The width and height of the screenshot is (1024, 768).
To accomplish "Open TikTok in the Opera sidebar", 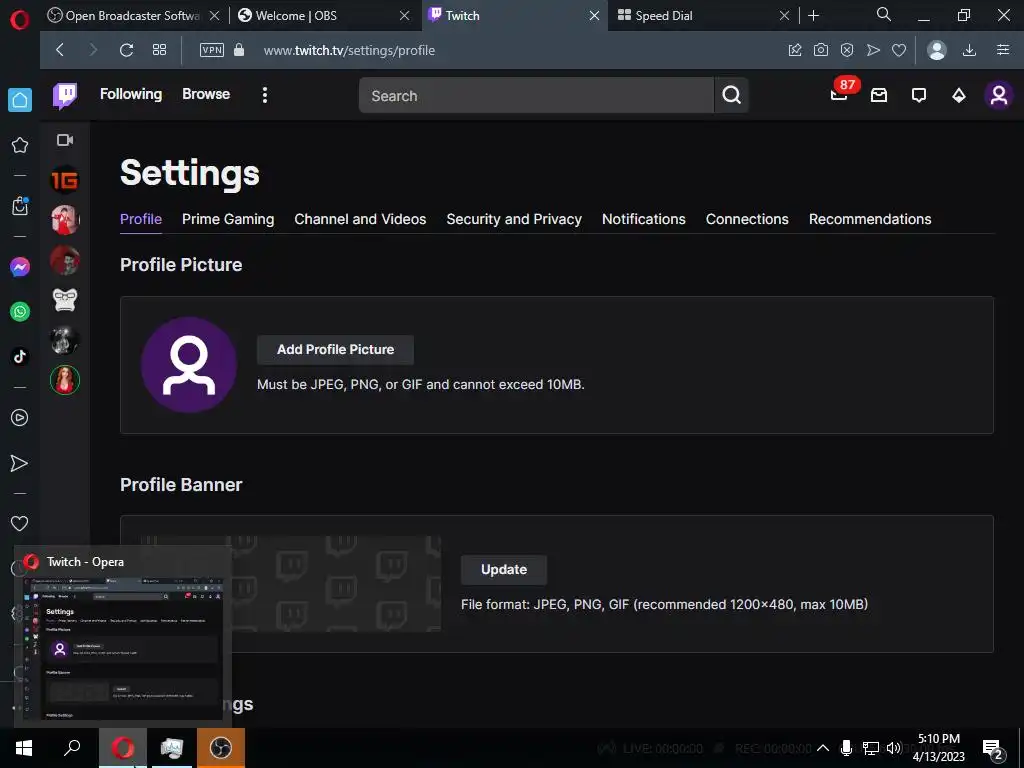I will pos(20,356).
